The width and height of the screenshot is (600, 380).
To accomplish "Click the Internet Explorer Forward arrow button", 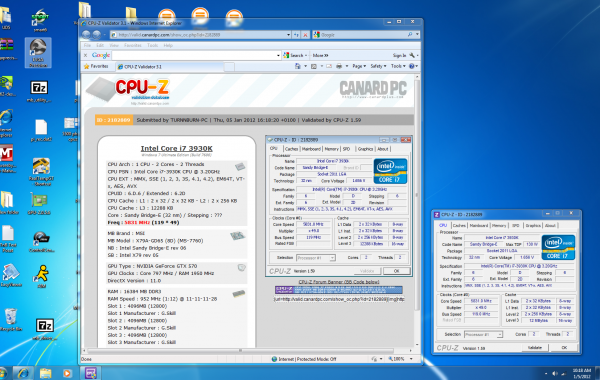I will [x=97, y=35].
